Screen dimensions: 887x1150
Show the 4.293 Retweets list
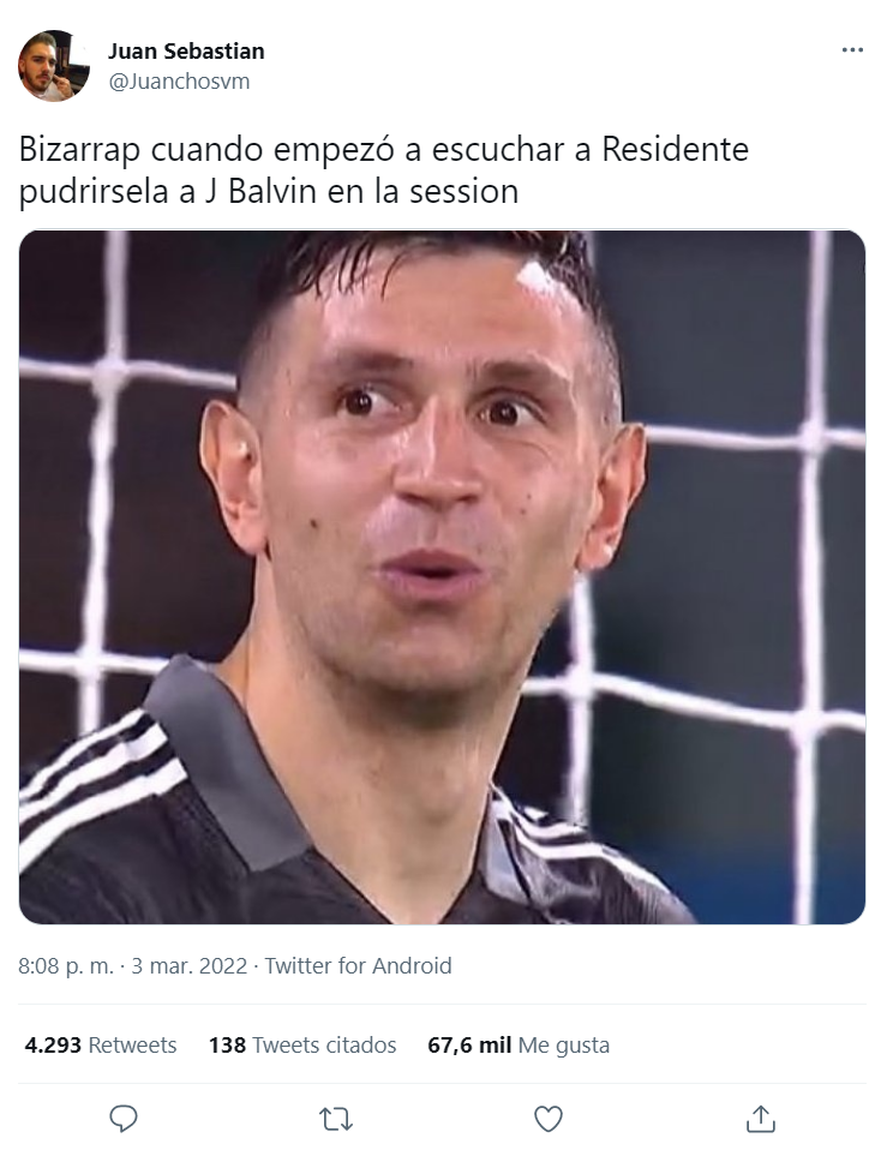coord(101,1045)
